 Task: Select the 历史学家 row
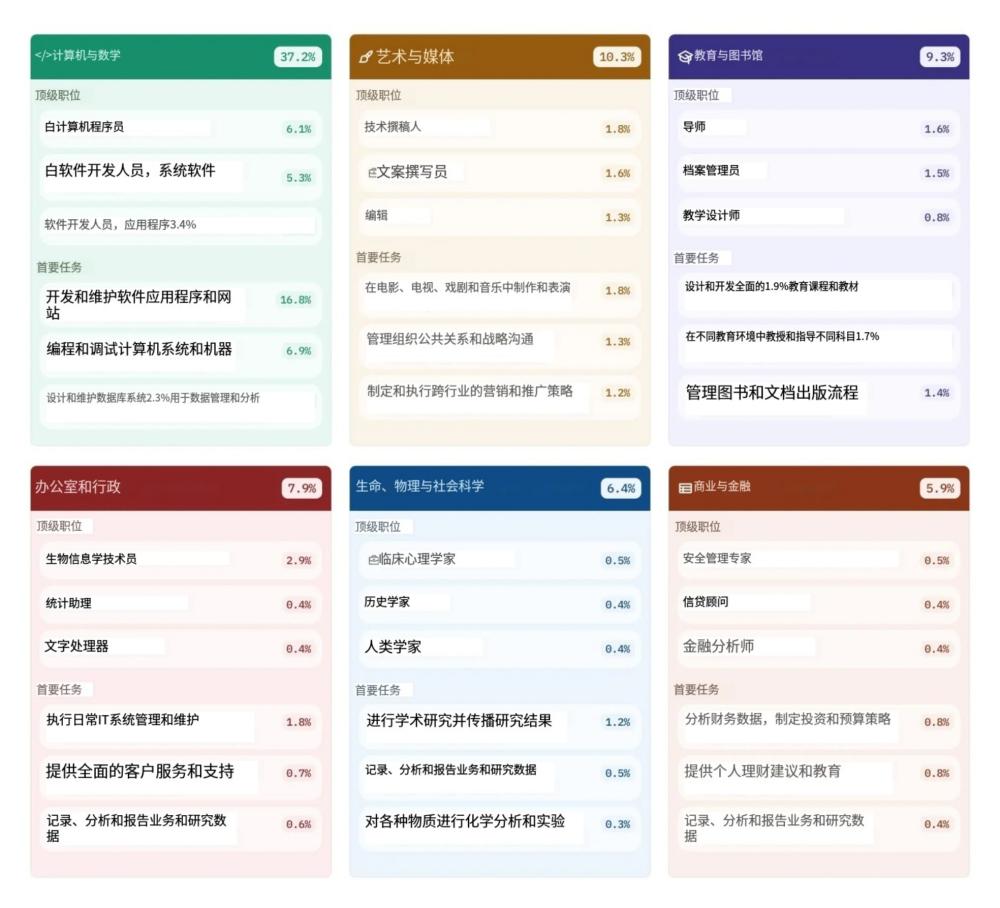pos(499,604)
